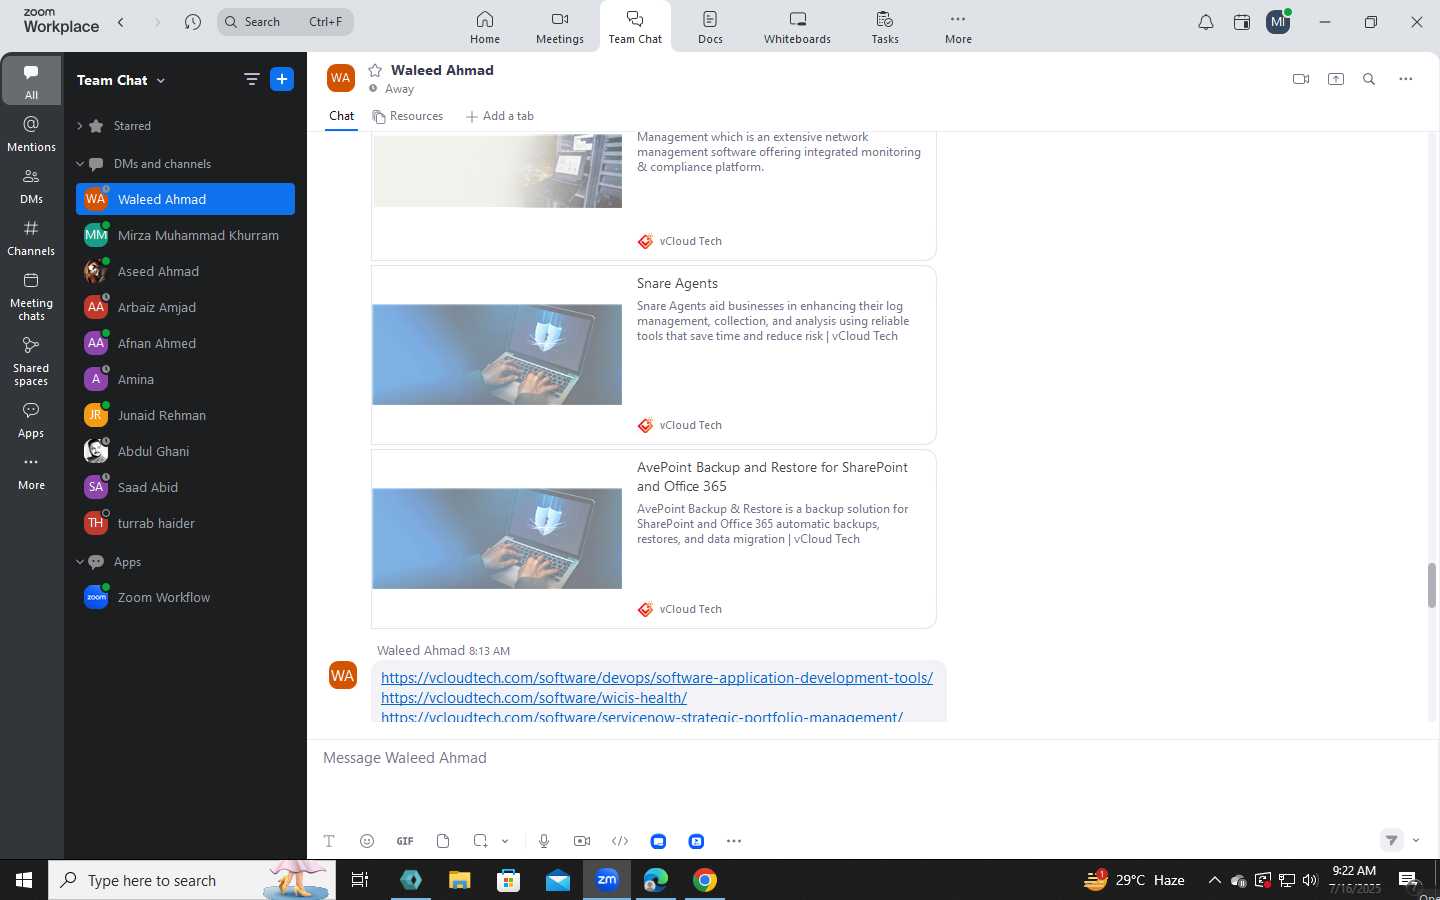Open the emoji picker
The image size is (1440, 900).
tap(367, 841)
